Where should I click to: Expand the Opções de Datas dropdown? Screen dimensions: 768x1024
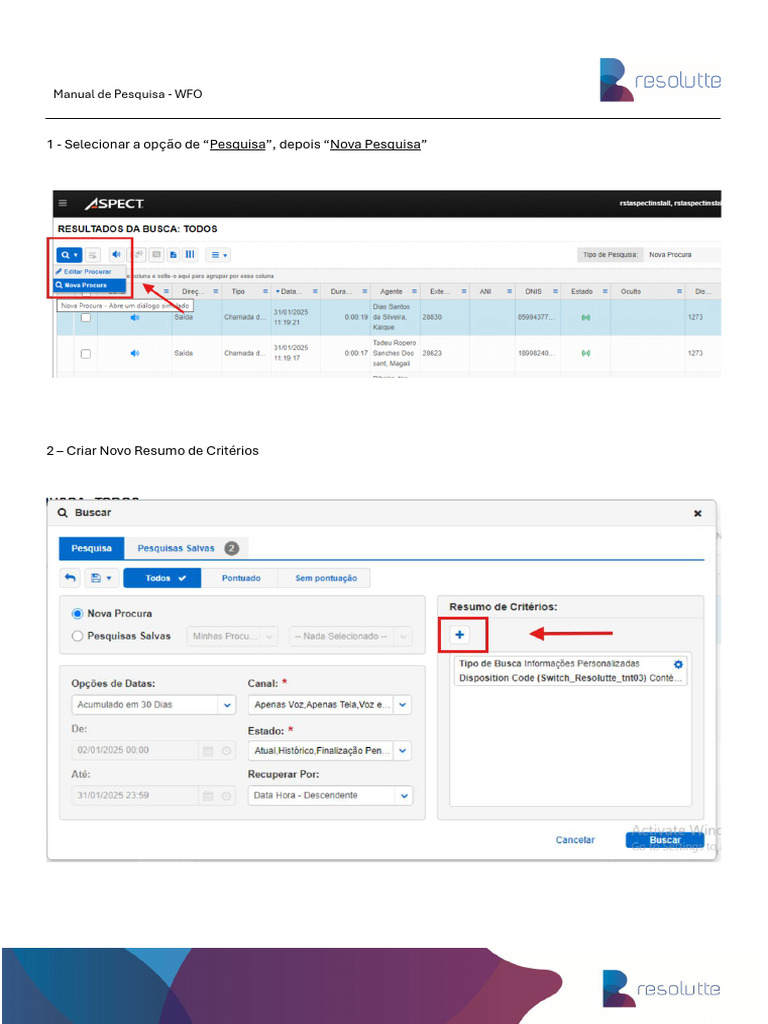point(153,705)
